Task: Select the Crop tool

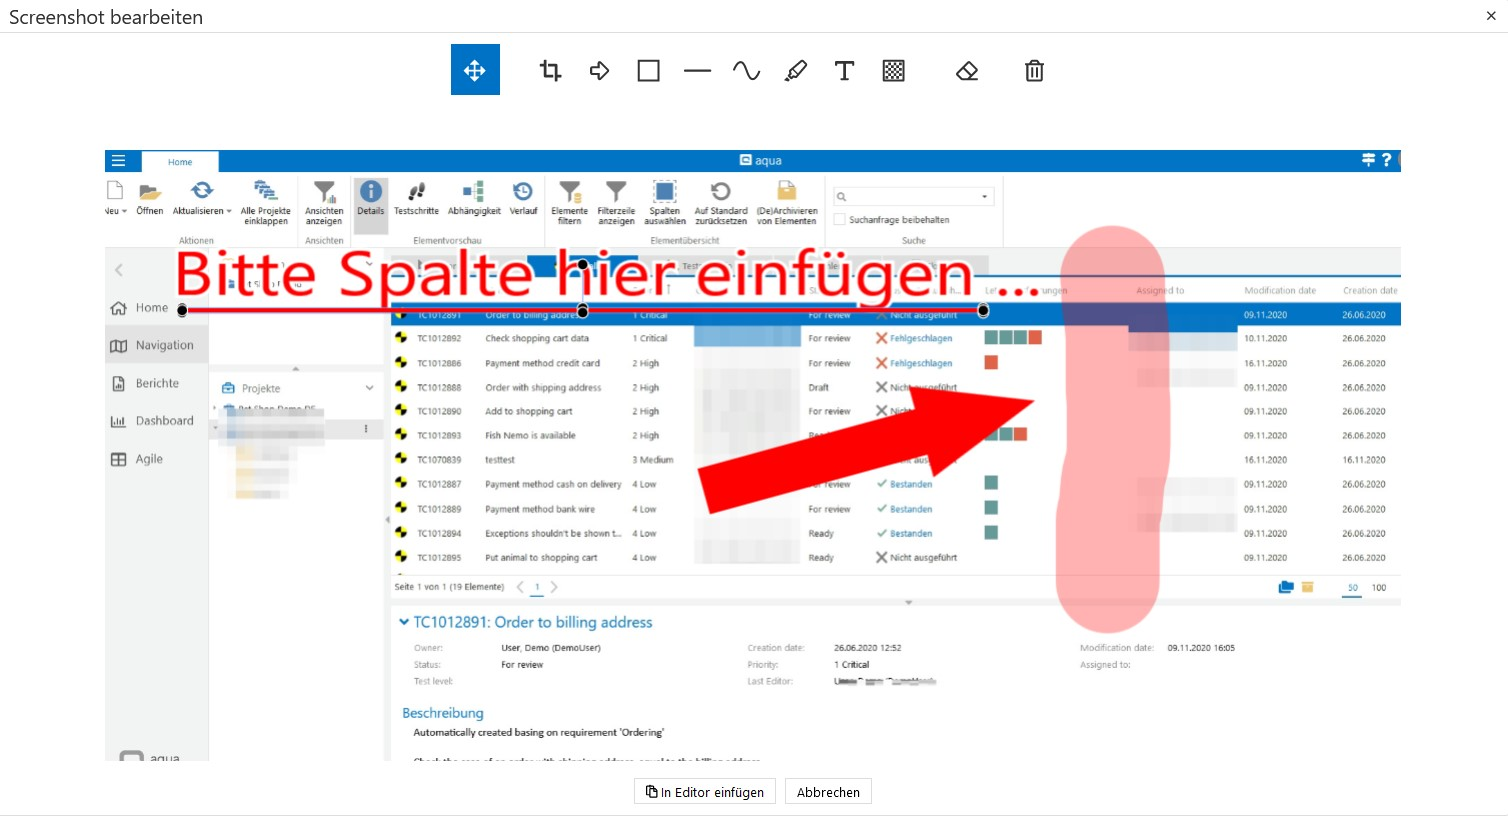Action: point(550,70)
